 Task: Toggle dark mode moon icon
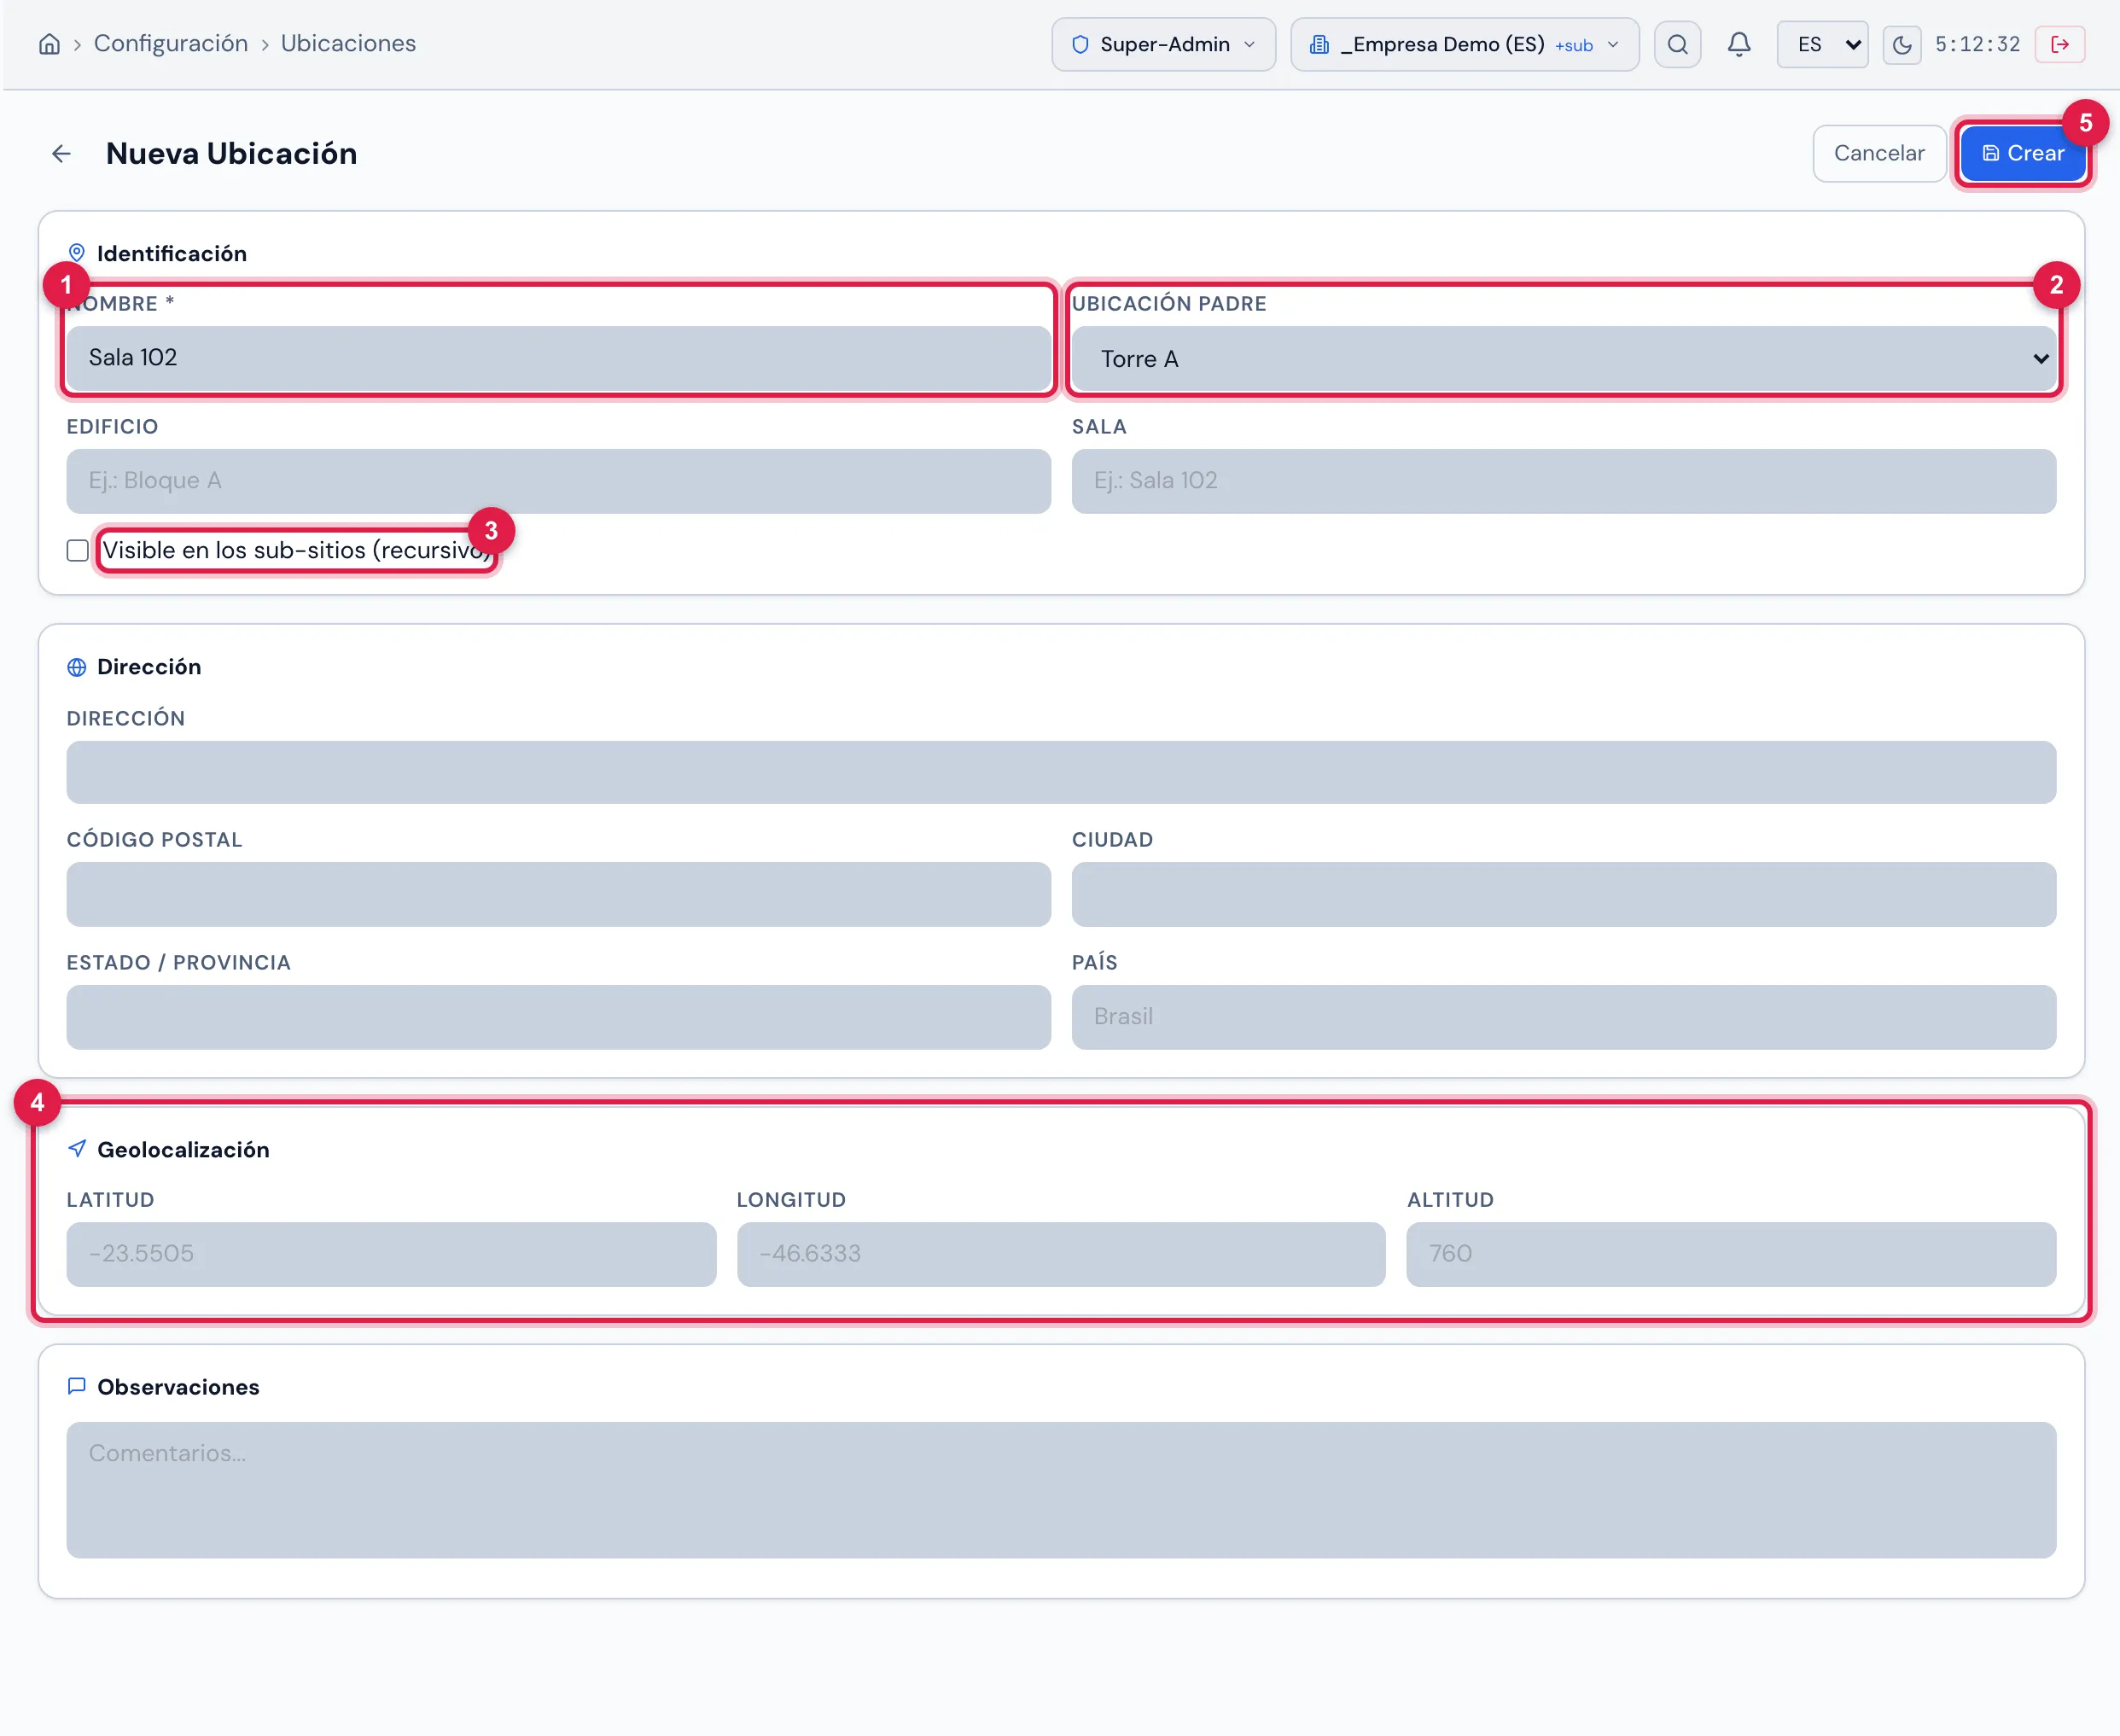pyautogui.click(x=1901, y=45)
